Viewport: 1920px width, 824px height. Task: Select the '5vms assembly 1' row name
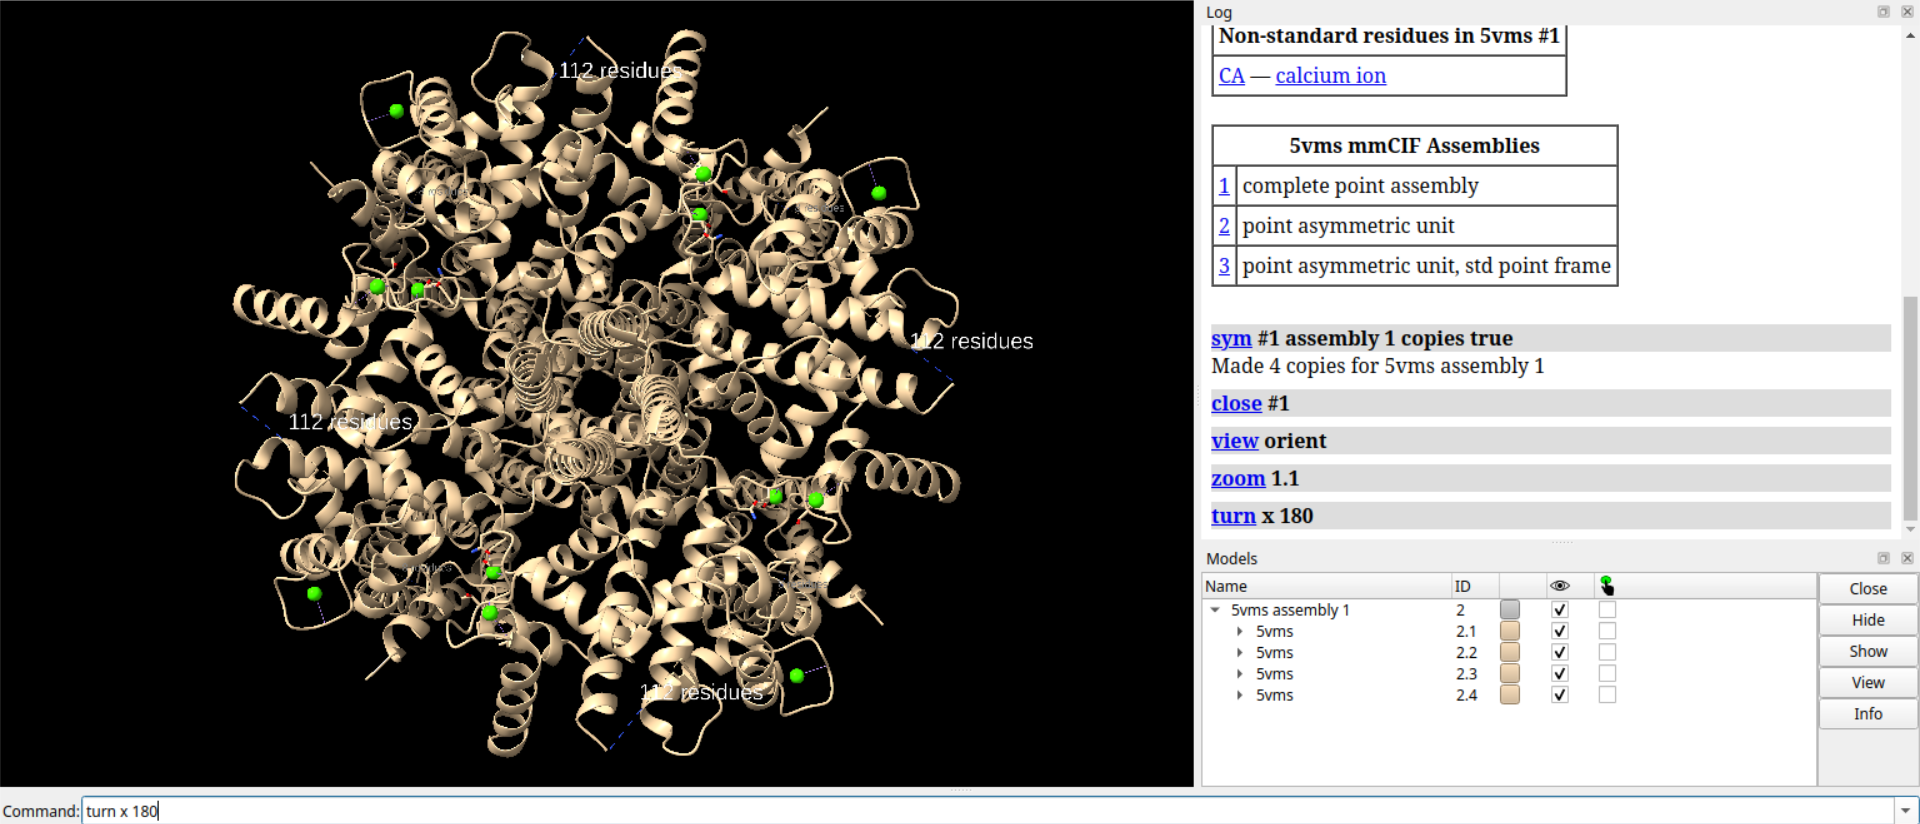[1290, 610]
